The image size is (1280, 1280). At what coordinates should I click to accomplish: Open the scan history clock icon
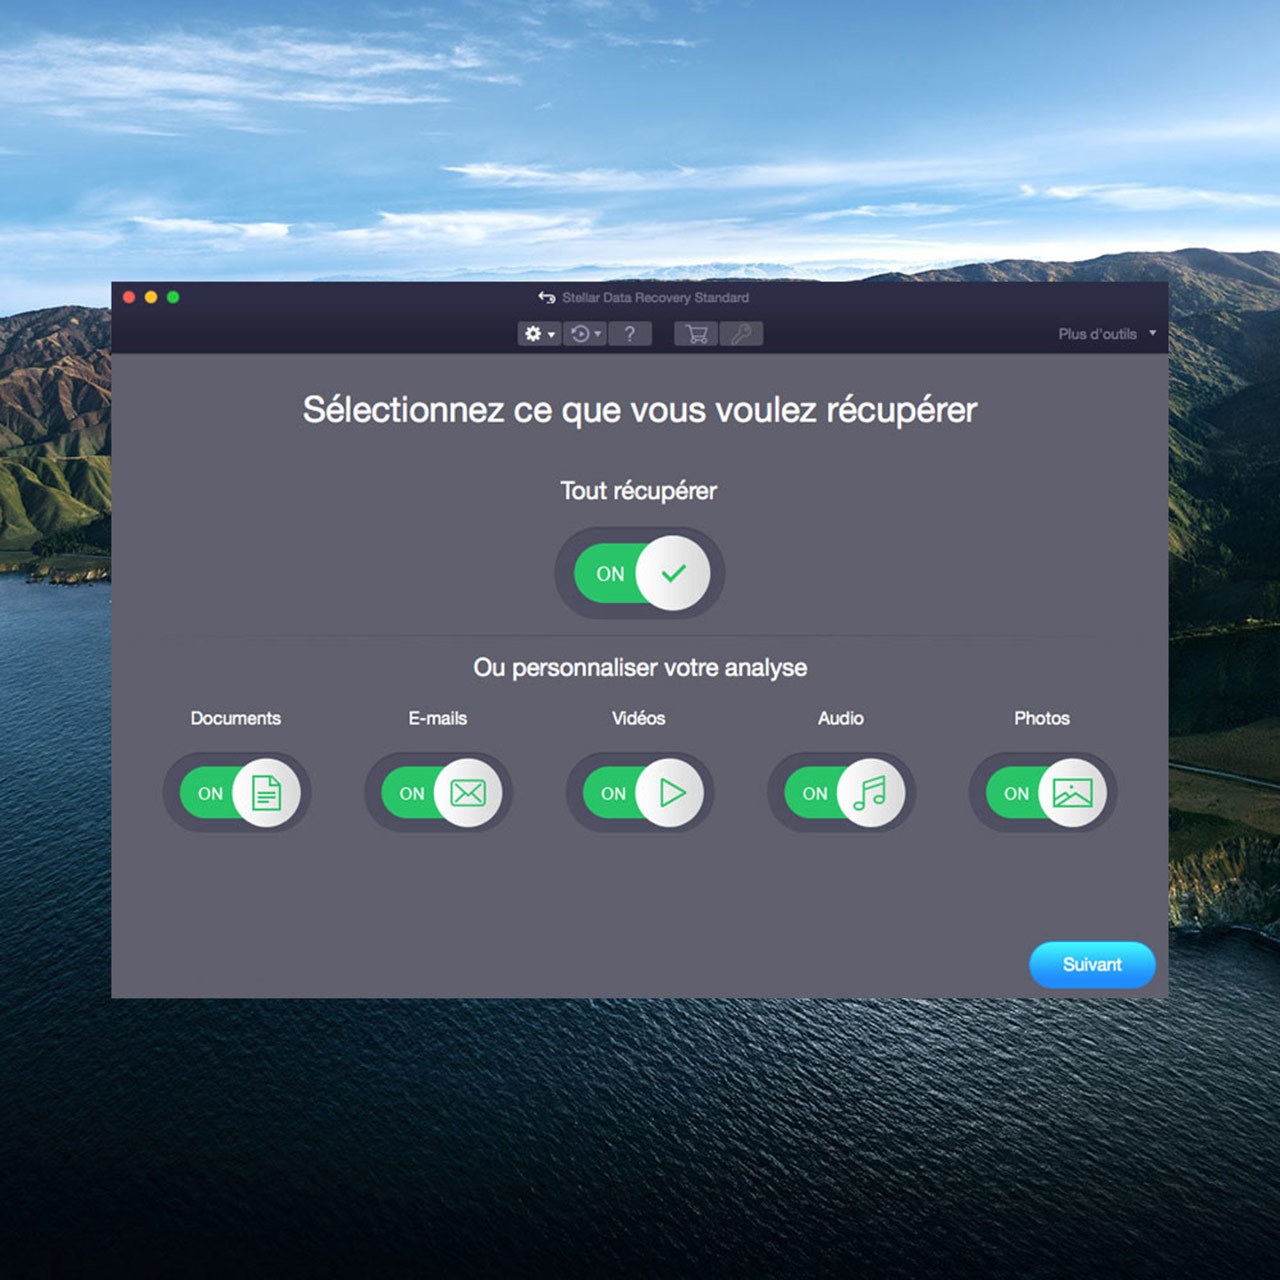click(585, 334)
